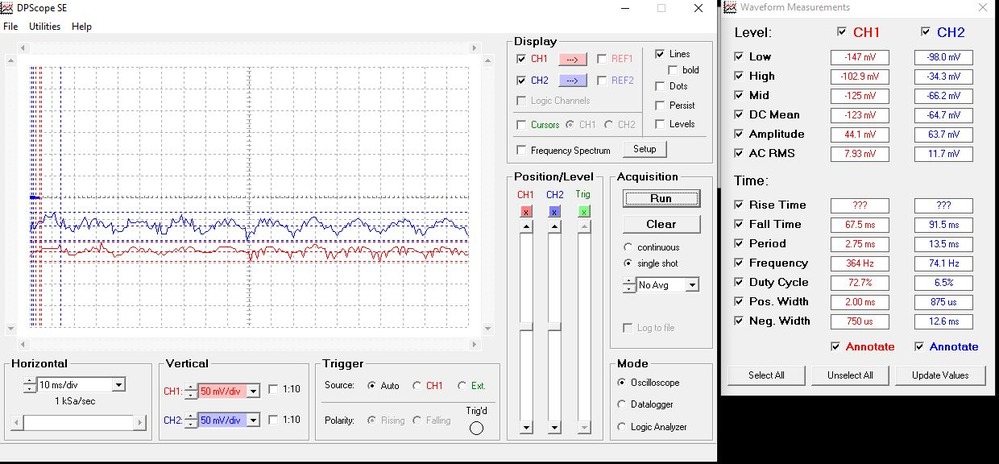The height and width of the screenshot is (464, 999).
Task: Reset Trig level with green x button
Action: click(x=584, y=211)
